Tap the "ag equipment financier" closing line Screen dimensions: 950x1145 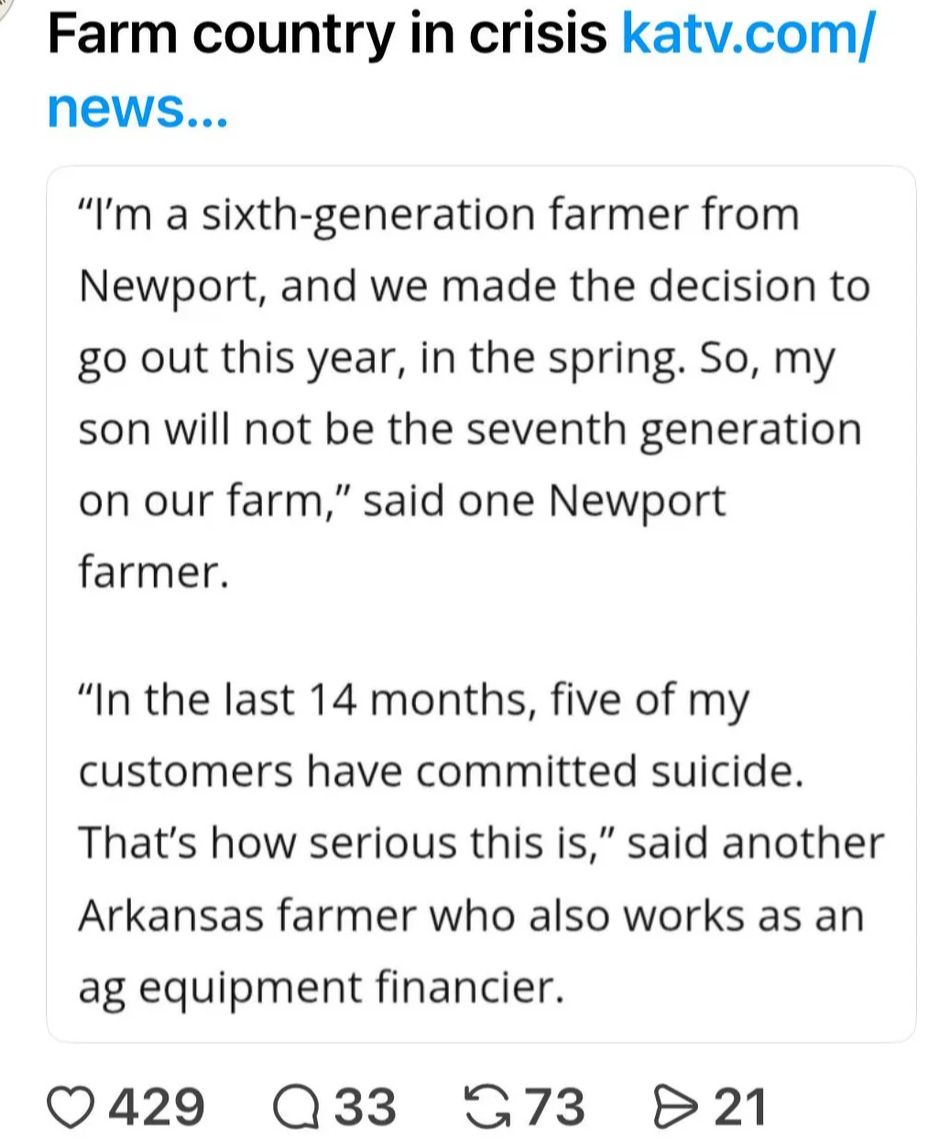click(x=321, y=987)
